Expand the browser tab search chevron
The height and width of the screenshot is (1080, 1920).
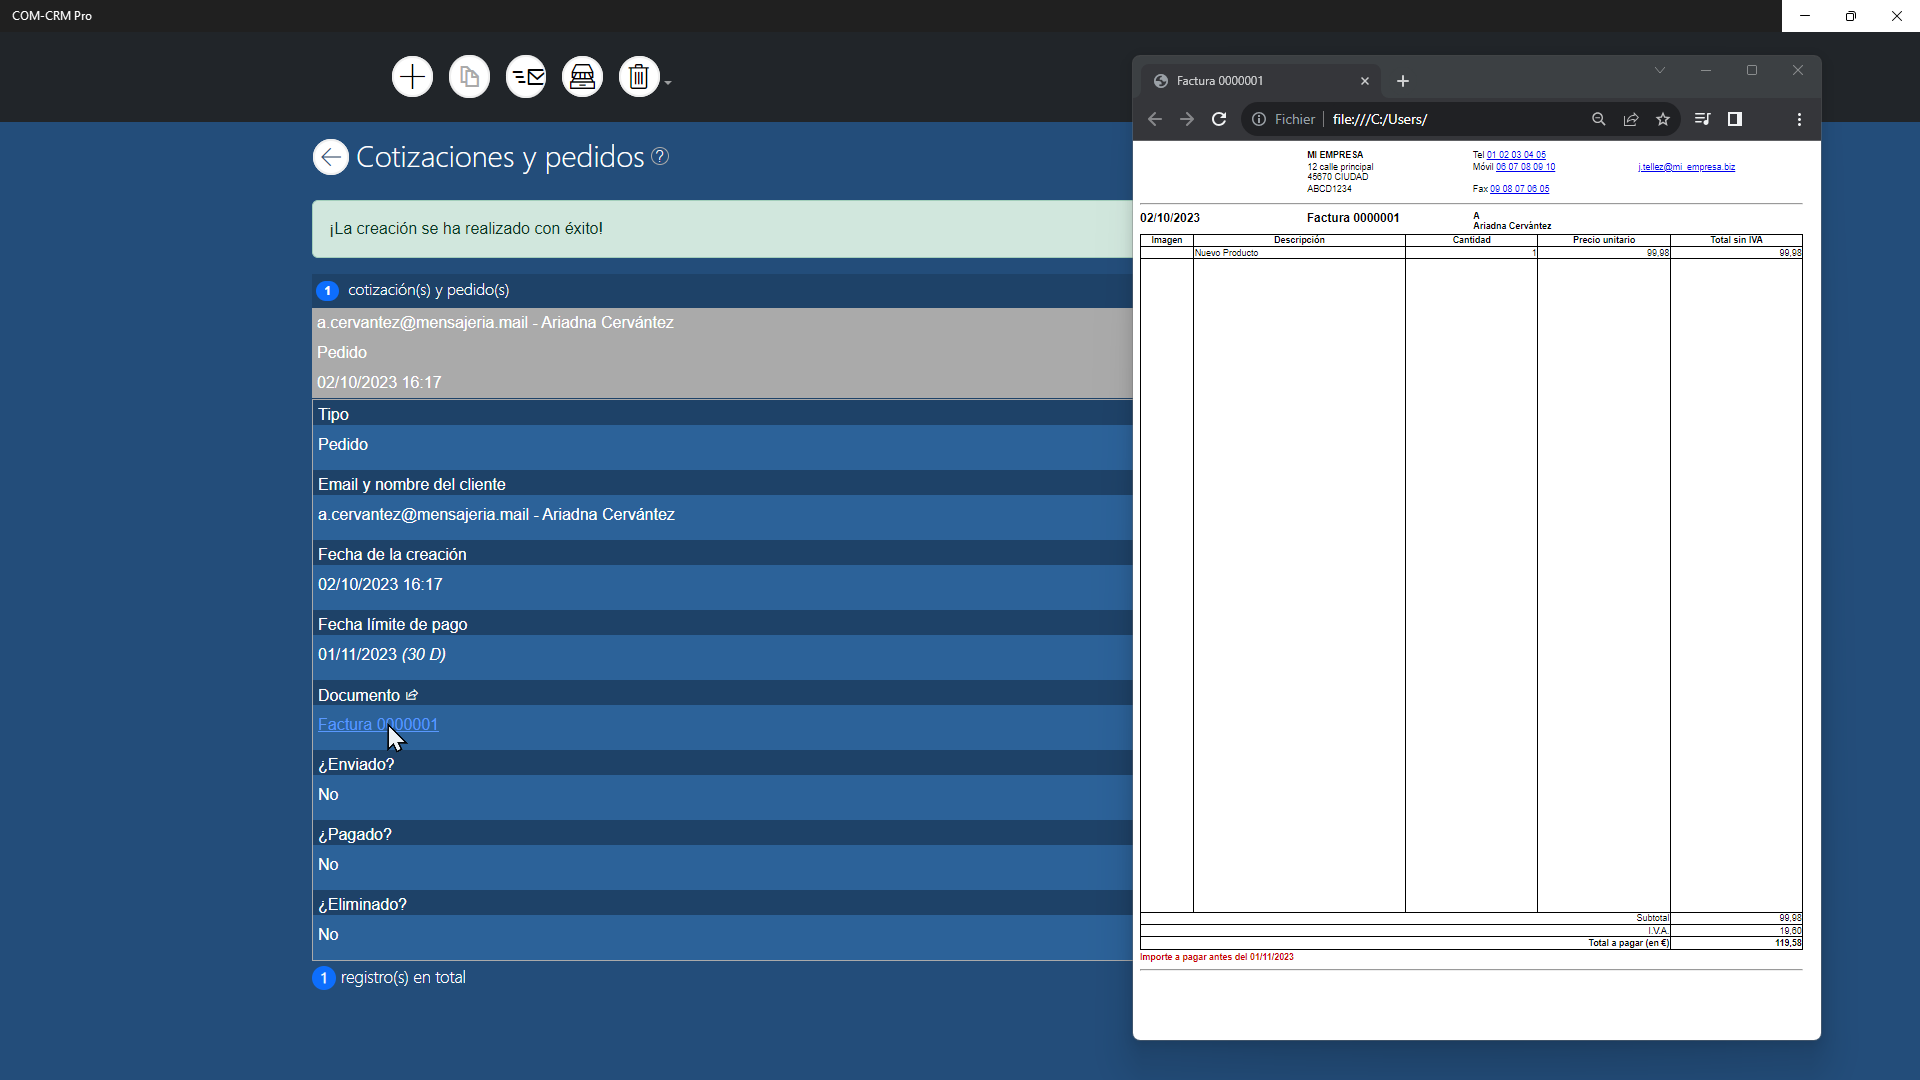pos(1660,70)
